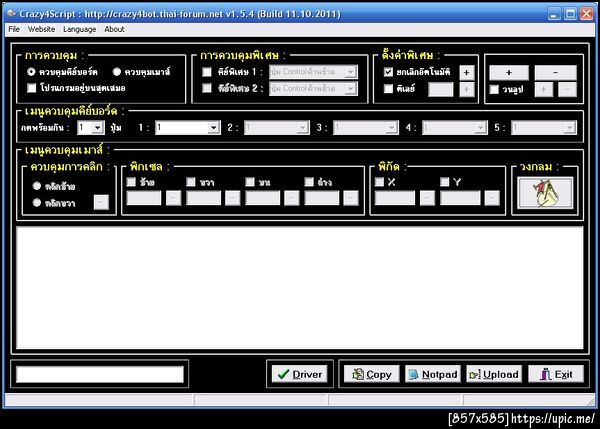Click the large minus button at top right
This screenshot has height=429, width=600.
pyautogui.click(x=556, y=72)
